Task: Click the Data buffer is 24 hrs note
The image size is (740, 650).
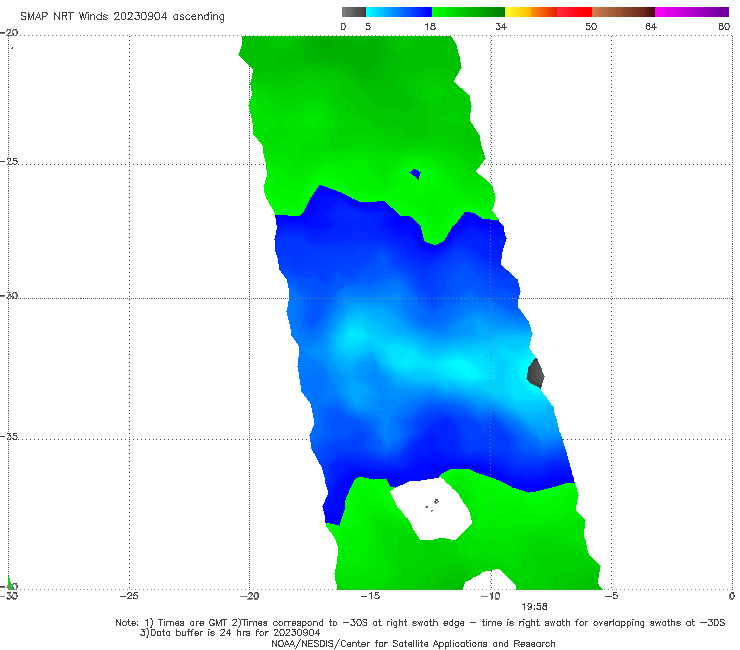Action: (x=230, y=633)
